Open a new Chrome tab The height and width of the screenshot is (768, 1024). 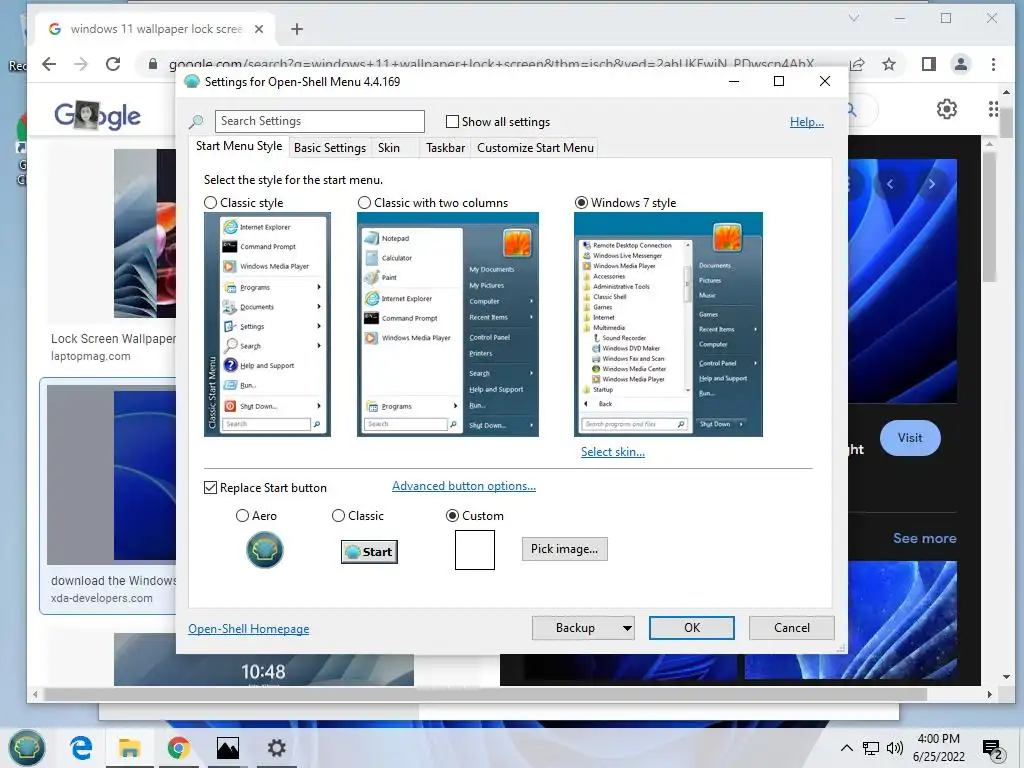pos(297,29)
